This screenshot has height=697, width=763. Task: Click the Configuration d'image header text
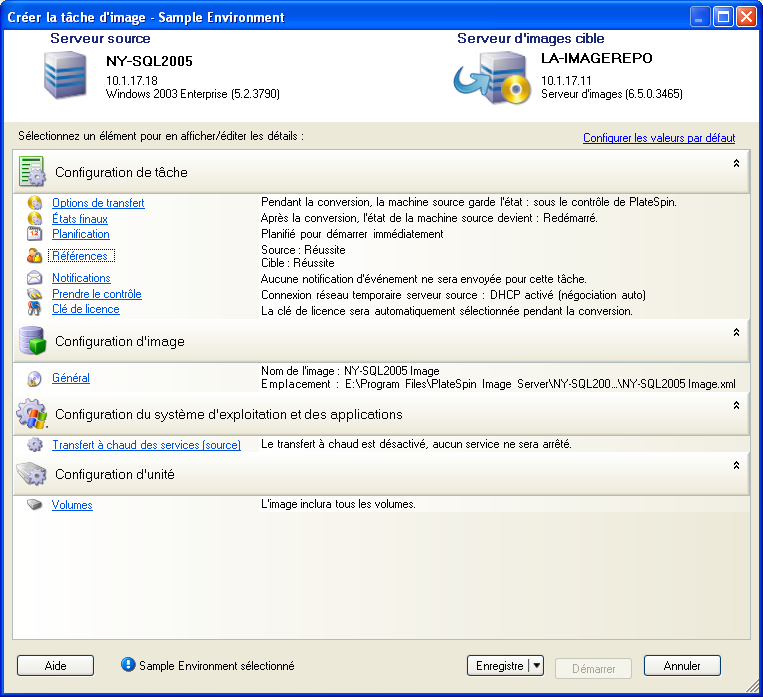point(120,341)
